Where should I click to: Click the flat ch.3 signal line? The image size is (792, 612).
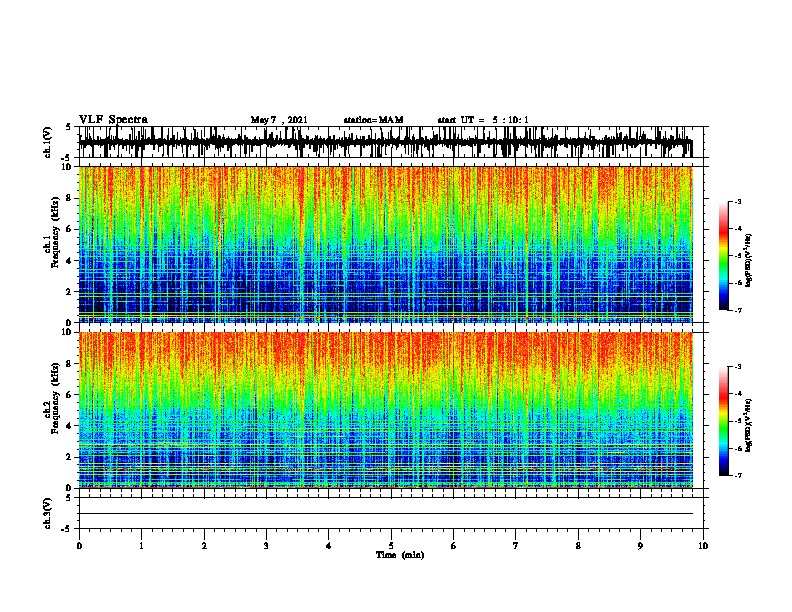point(386,514)
